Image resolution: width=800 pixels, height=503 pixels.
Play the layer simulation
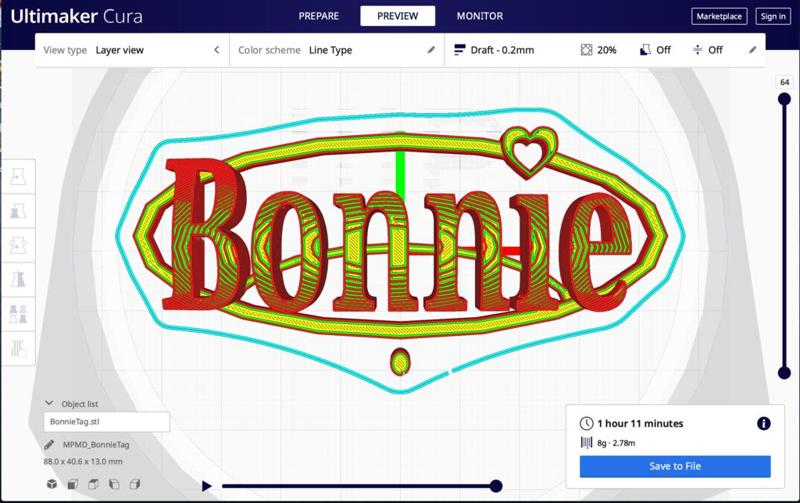(206, 486)
